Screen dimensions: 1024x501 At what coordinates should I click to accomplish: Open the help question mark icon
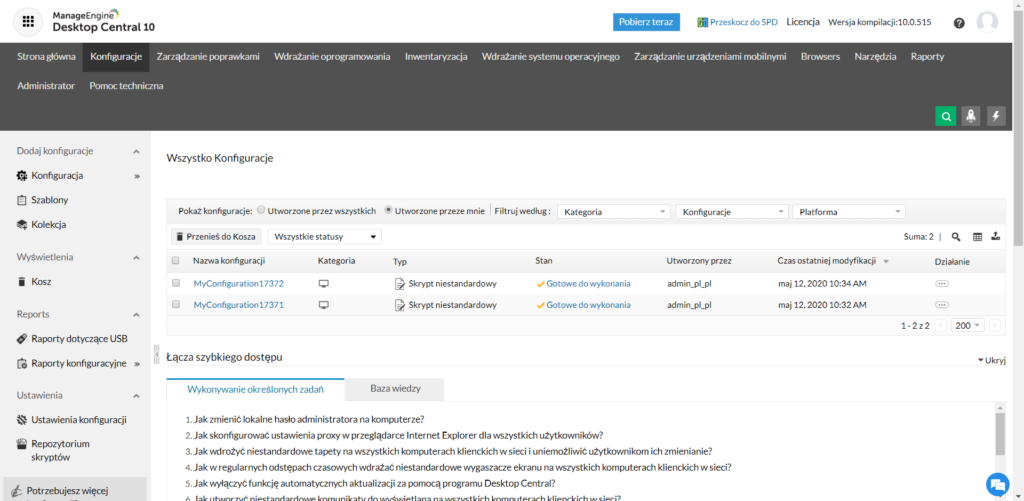point(959,23)
